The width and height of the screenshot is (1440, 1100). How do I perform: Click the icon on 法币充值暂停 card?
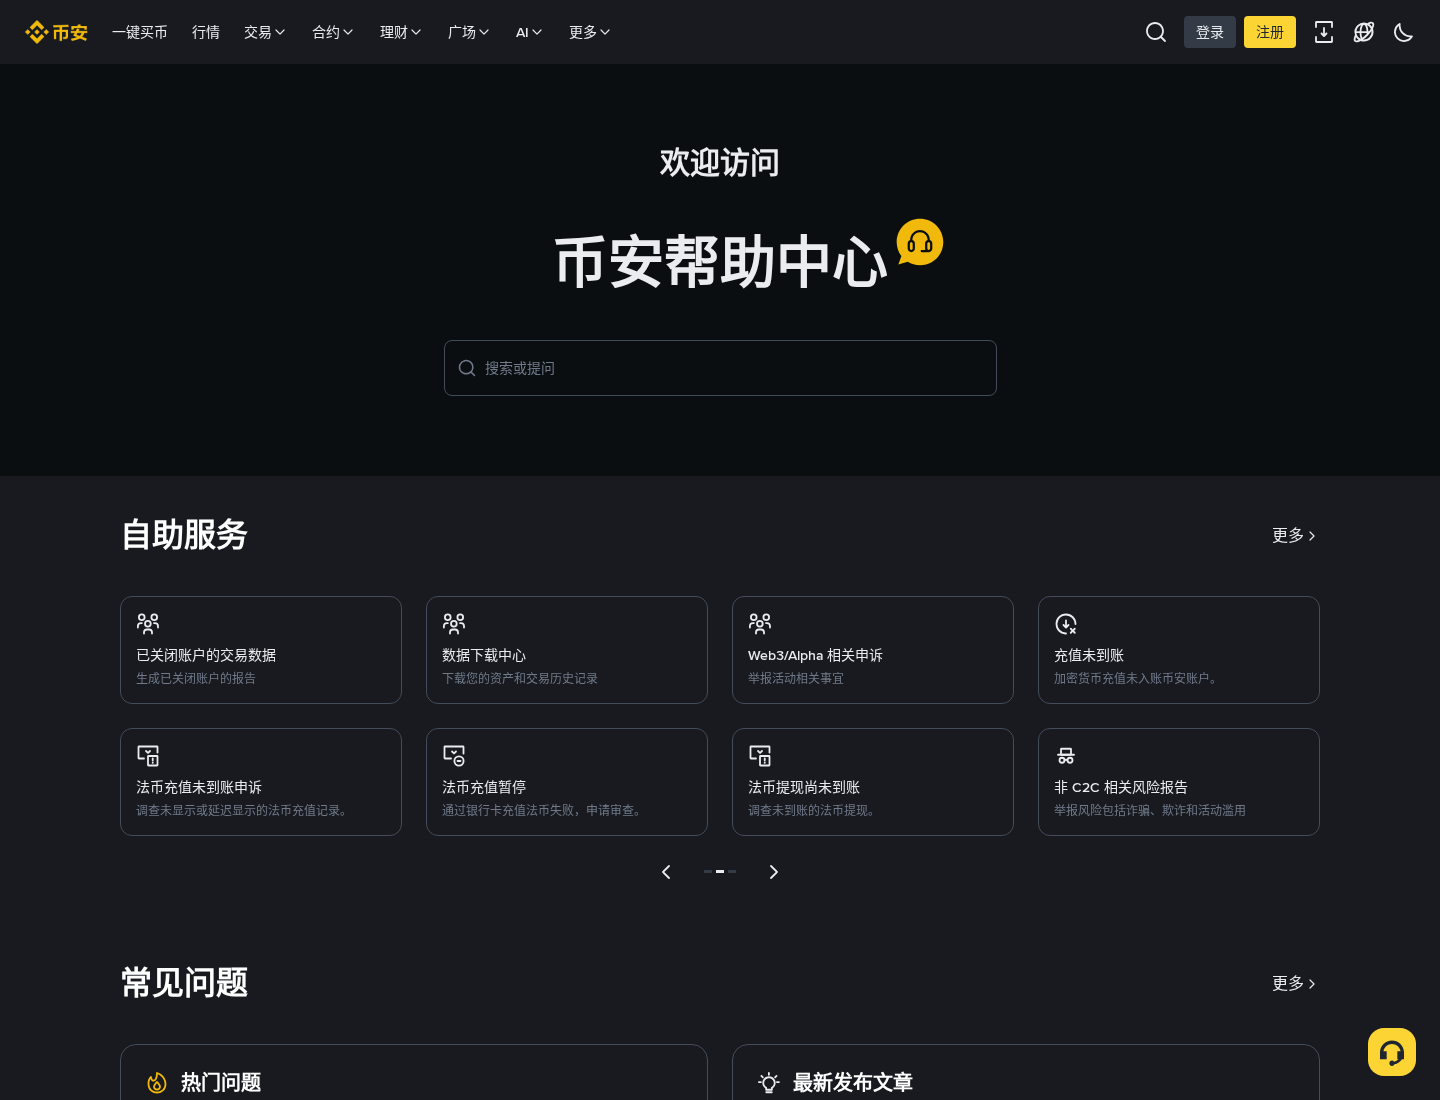pos(454,756)
